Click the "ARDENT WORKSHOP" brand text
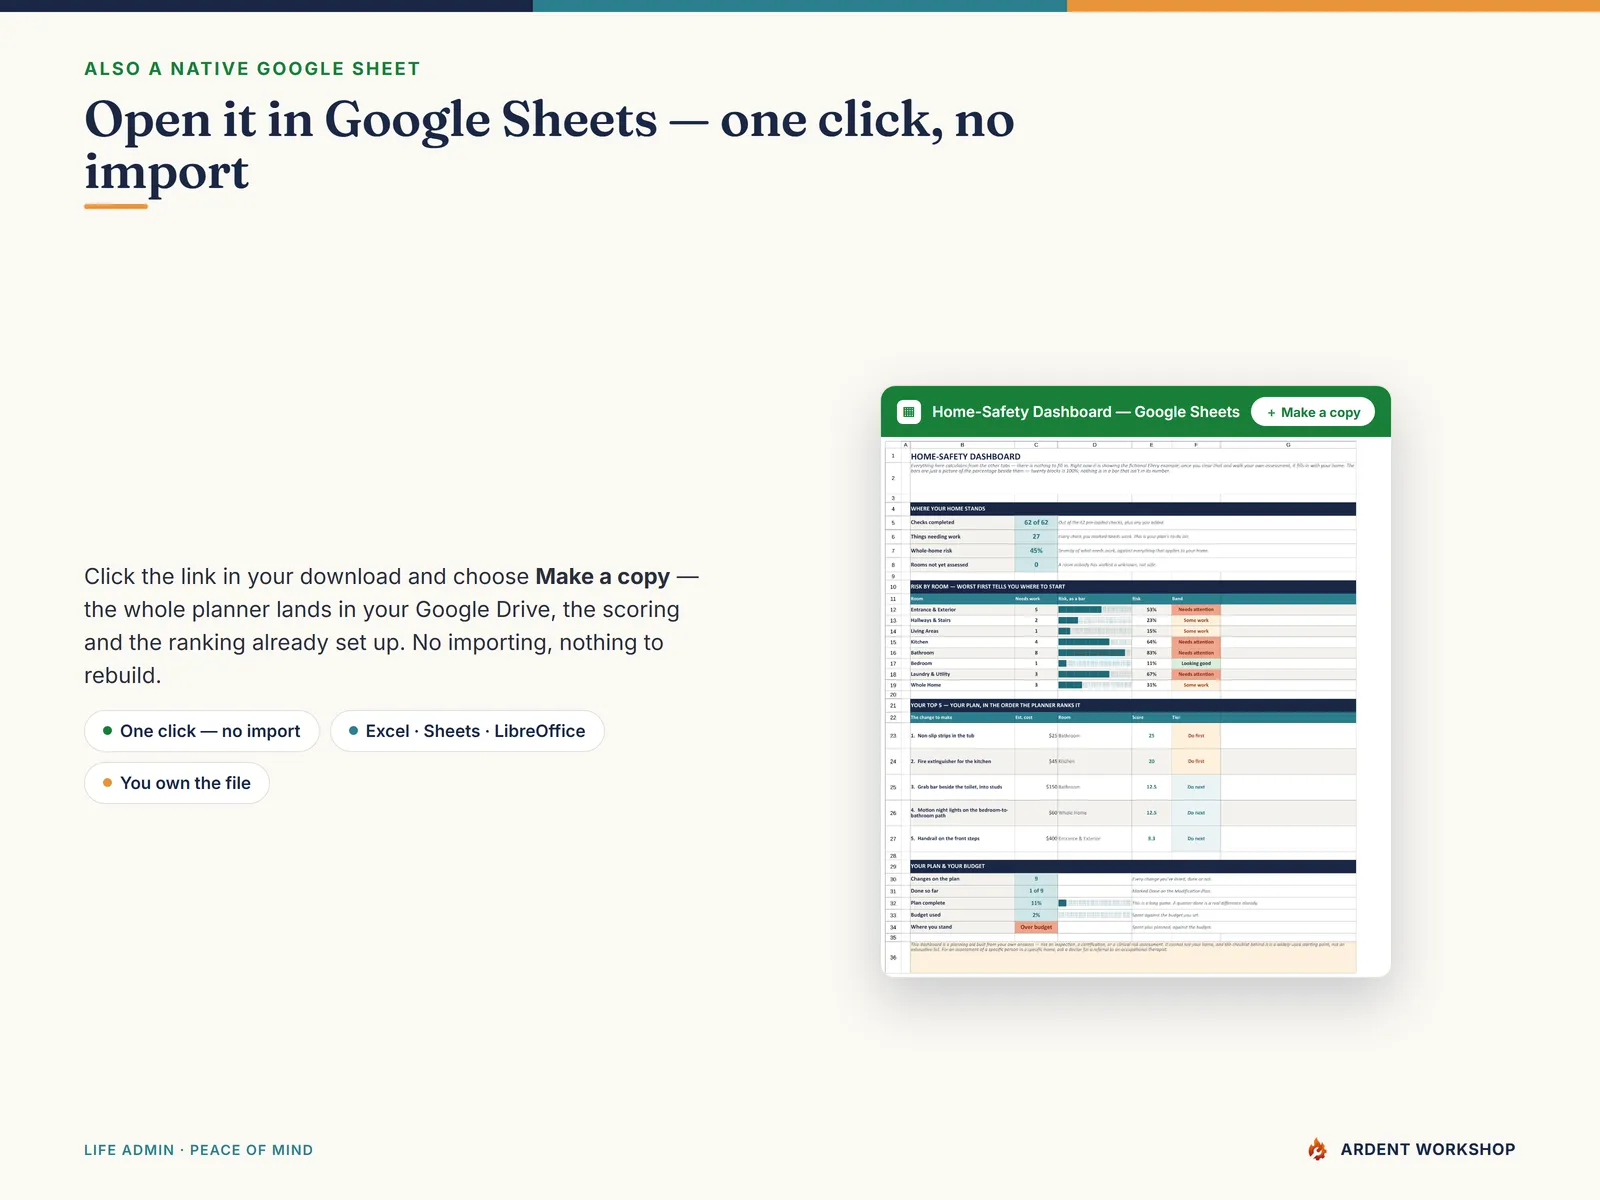The image size is (1600, 1200). [x=1428, y=1149]
